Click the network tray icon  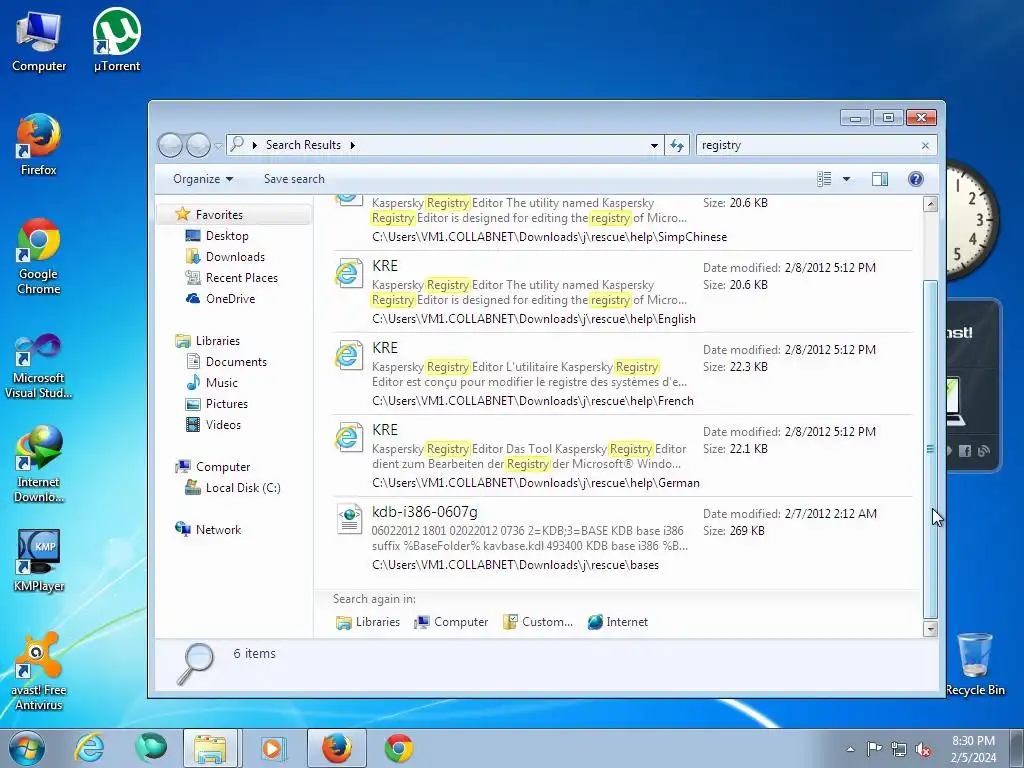pyautogui.click(x=899, y=749)
